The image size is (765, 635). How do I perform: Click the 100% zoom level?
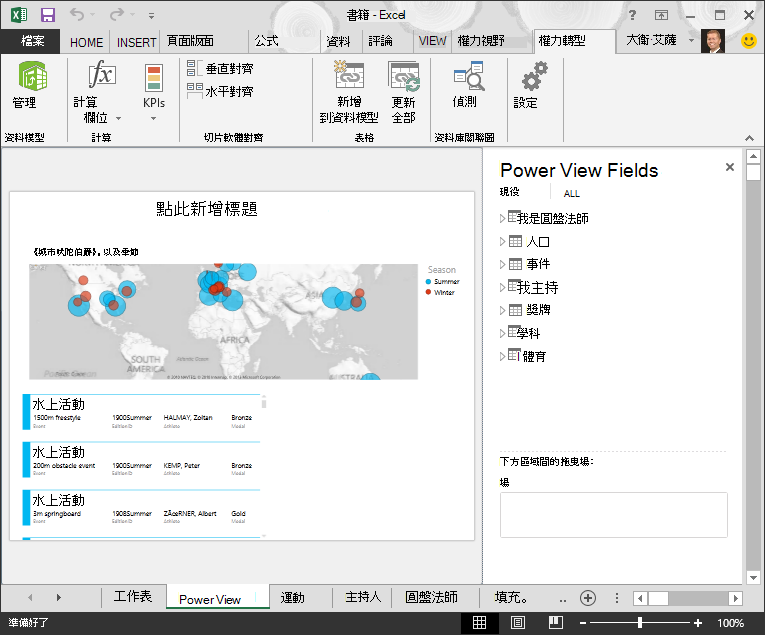click(x=730, y=623)
